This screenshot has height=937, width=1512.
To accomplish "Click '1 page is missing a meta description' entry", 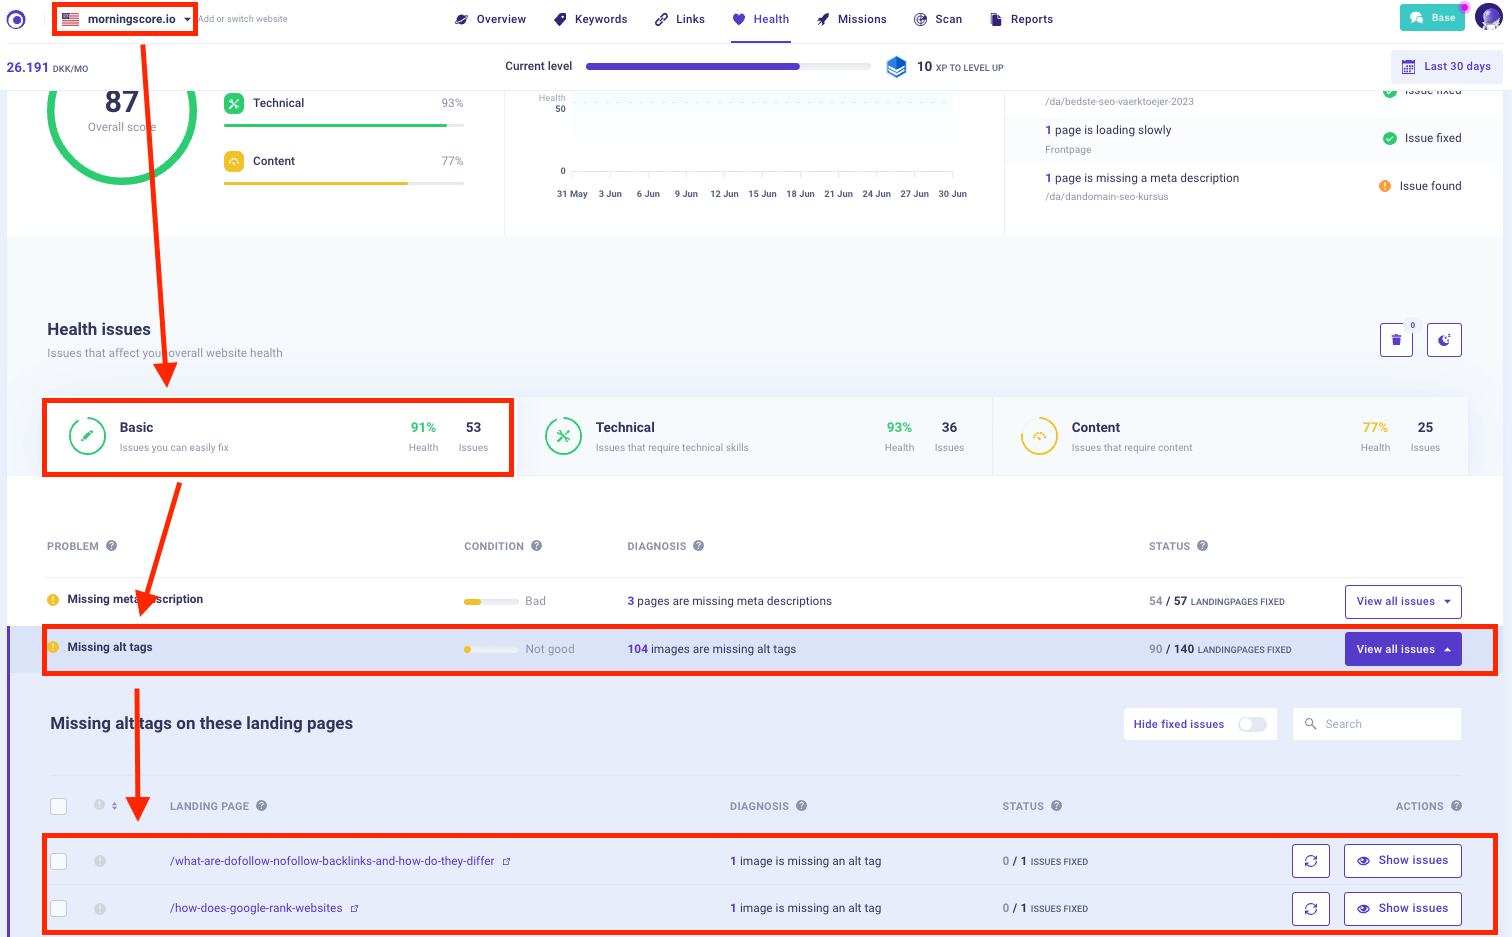I will coord(1142,178).
